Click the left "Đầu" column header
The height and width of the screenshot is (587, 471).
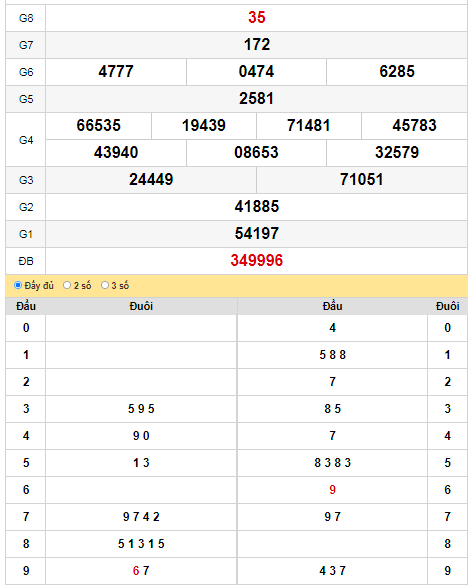tap(26, 306)
